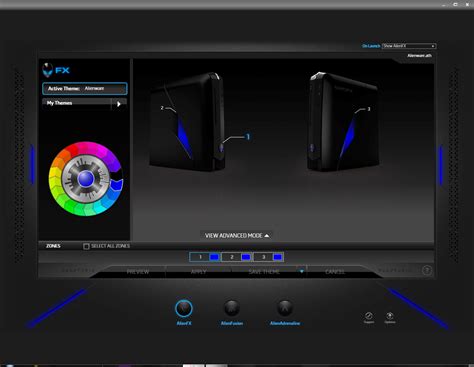Pick red on the color wheel

pyautogui.click(x=72, y=150)
